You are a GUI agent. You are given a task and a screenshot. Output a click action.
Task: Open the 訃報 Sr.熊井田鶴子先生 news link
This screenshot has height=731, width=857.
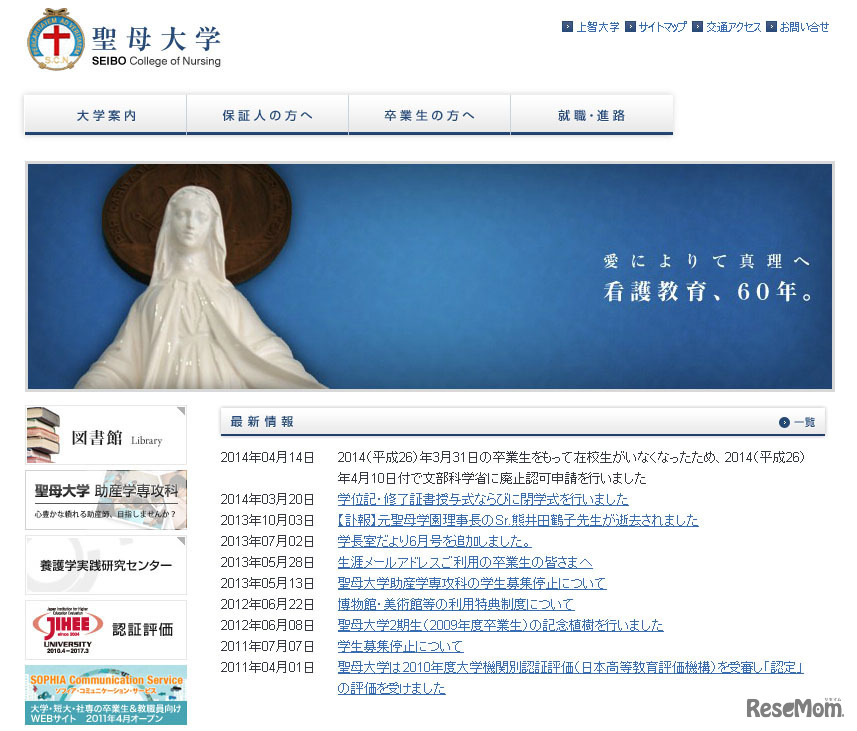click(518, 520)
